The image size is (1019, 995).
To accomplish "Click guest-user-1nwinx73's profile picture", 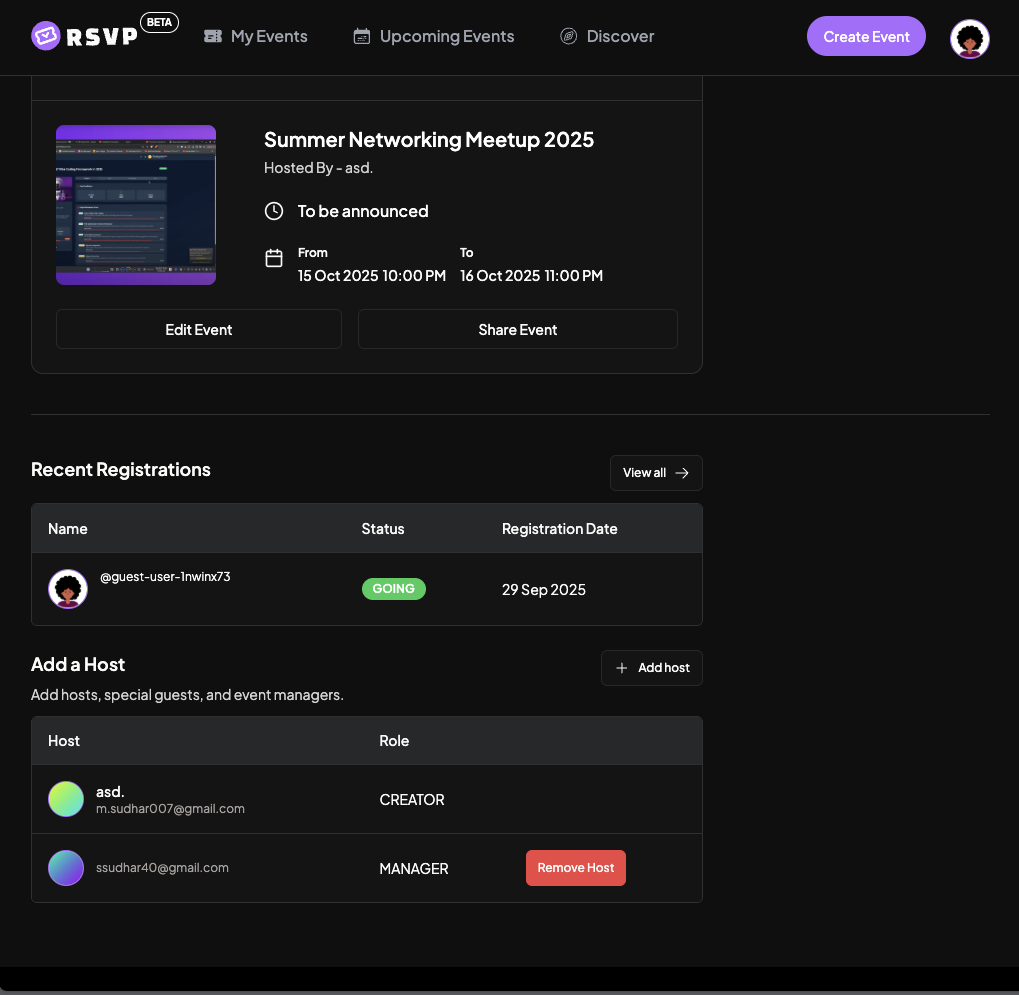I will tap(67, 589).
